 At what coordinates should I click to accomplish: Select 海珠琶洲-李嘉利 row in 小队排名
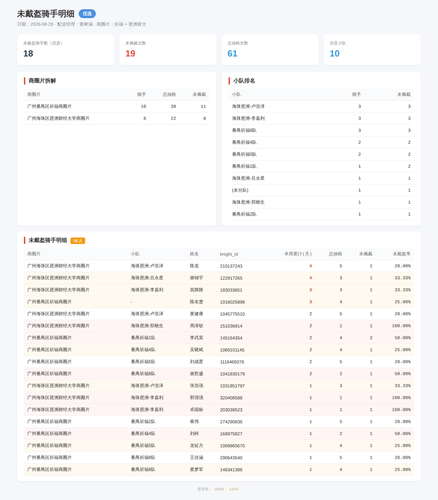[x=321, y=118]
